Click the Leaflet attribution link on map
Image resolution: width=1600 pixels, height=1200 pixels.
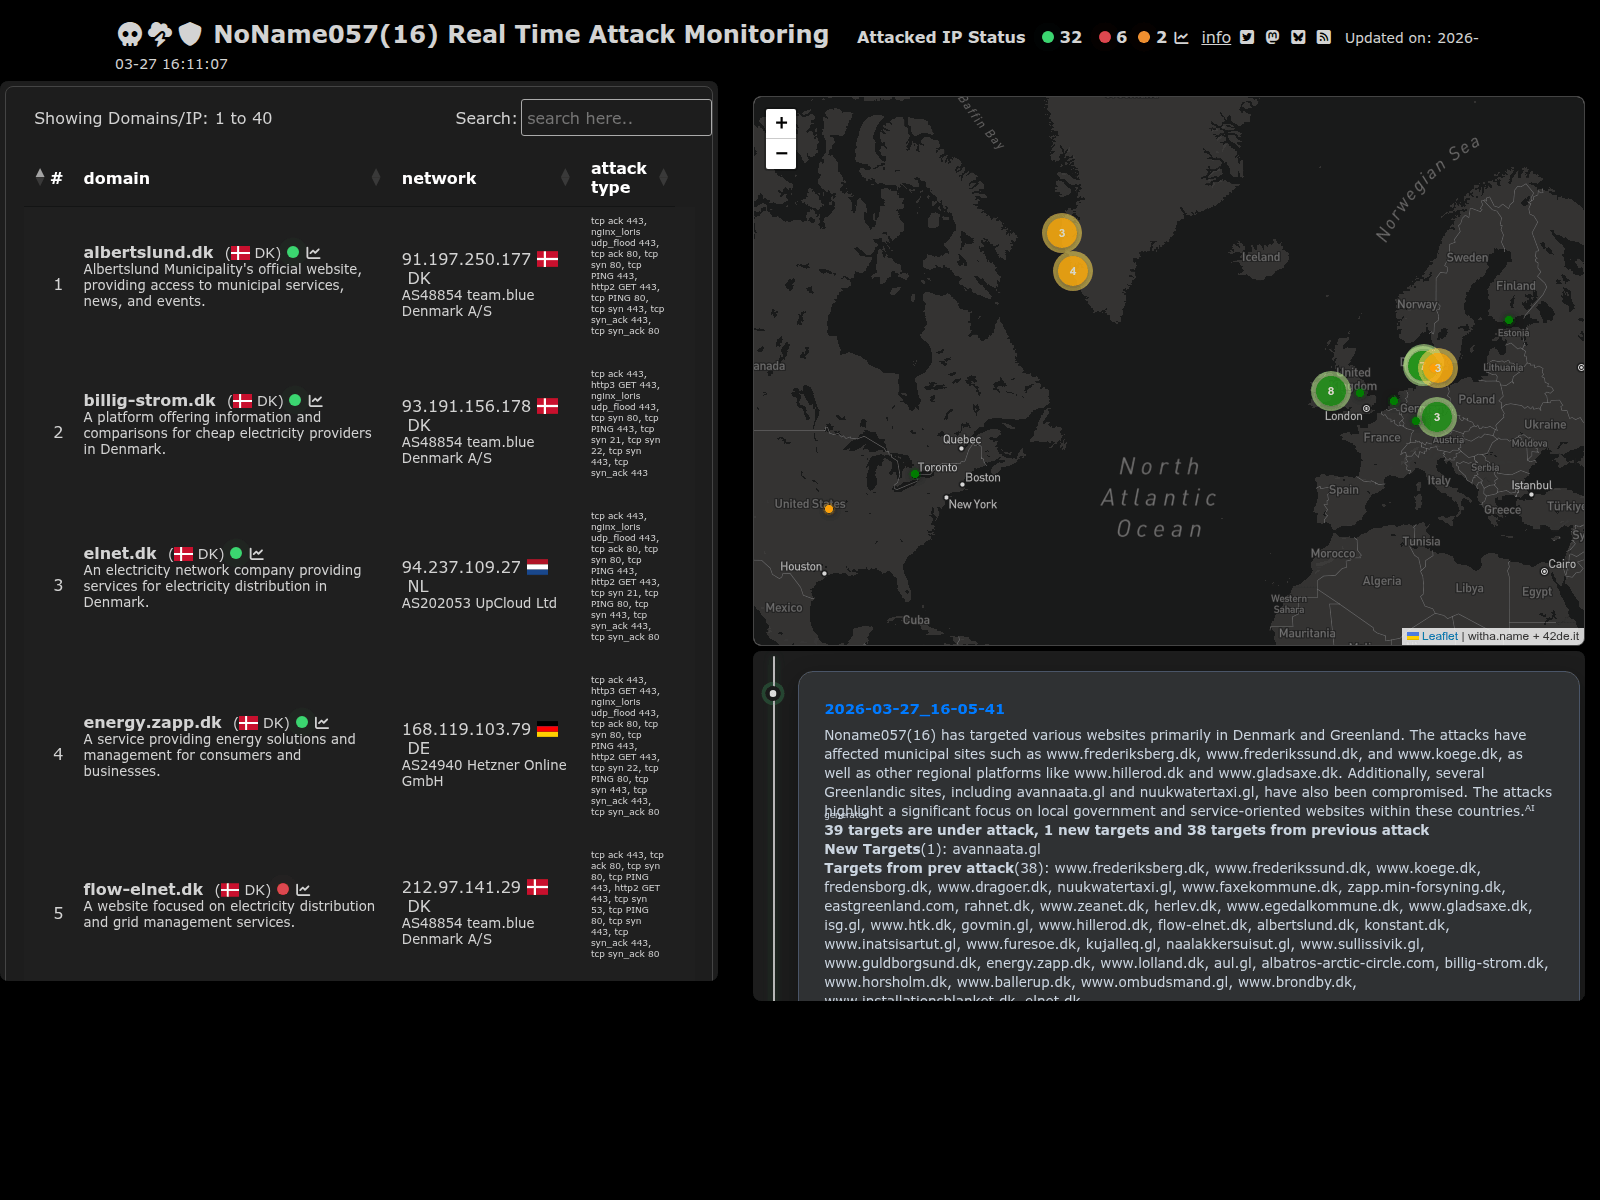pos(1439,636)
